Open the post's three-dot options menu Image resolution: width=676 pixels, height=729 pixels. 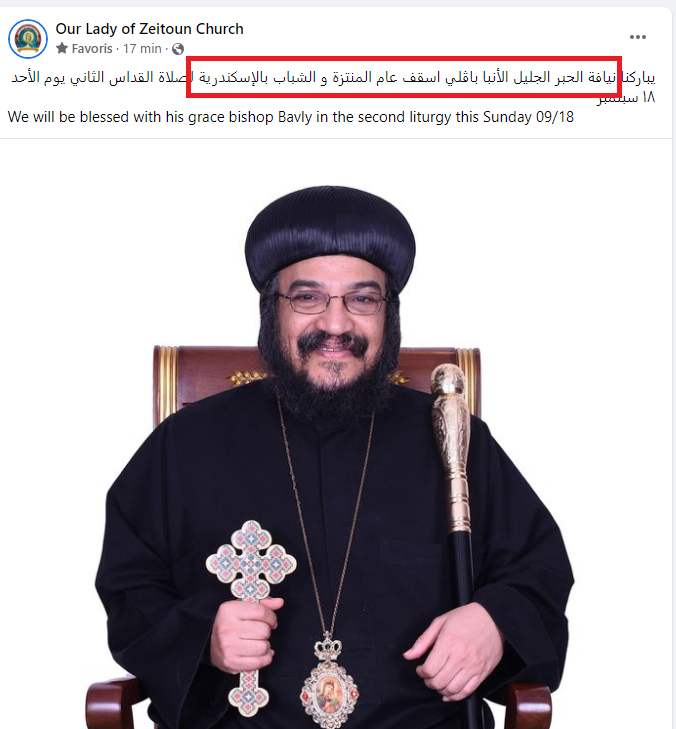(x=637, y=37)
